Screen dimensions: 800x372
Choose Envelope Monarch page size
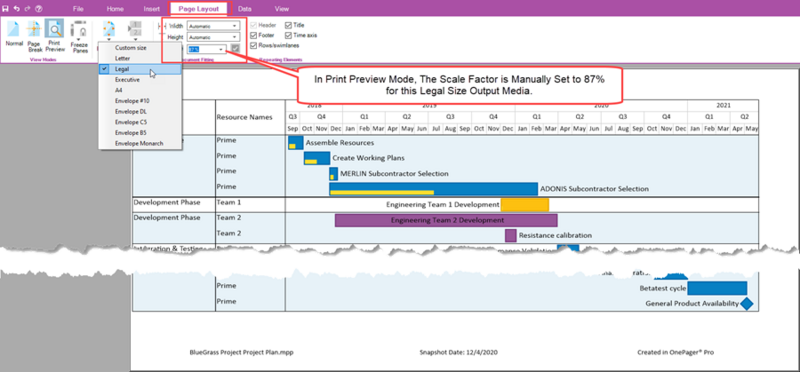click(x=140, y=143)
